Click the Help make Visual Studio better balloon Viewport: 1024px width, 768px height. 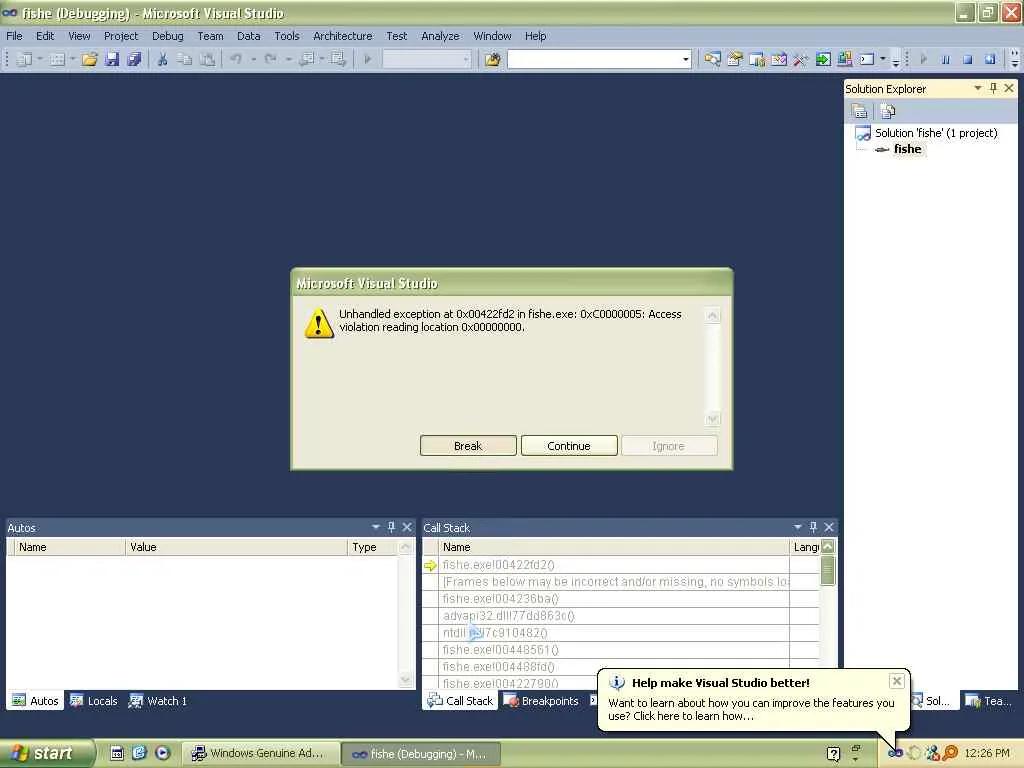752,699
